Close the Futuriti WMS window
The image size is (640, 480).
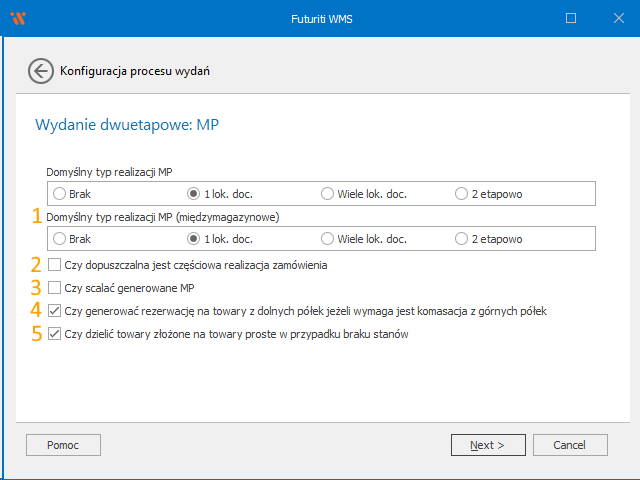pos(616,18)
